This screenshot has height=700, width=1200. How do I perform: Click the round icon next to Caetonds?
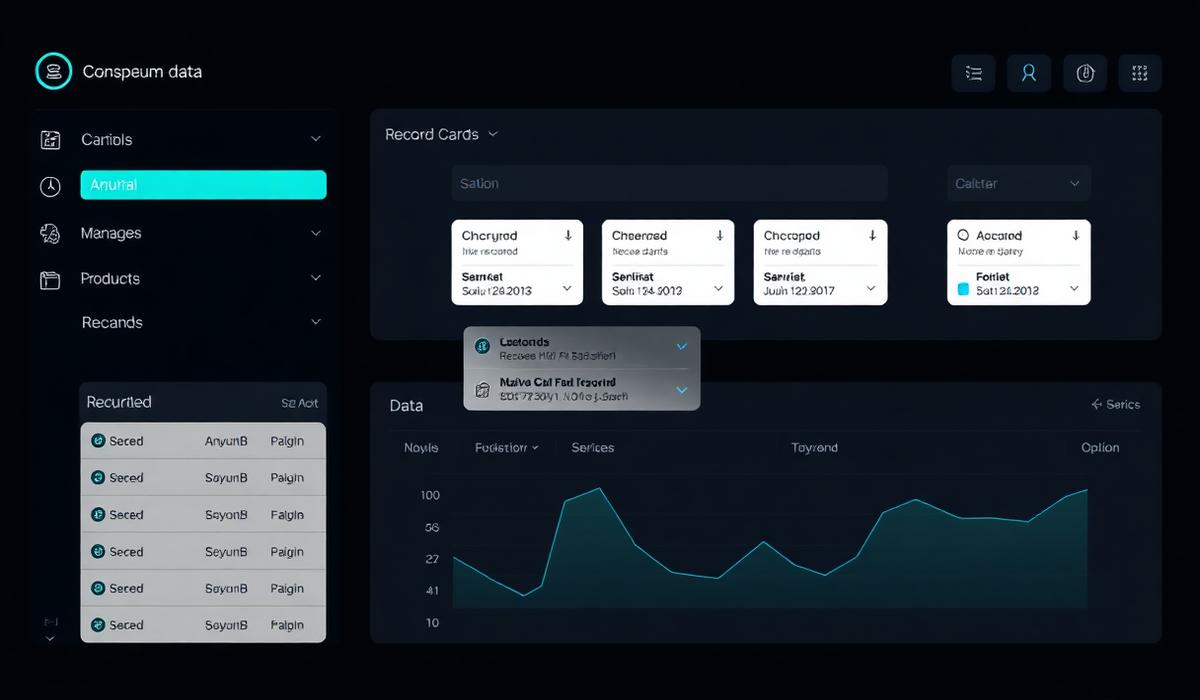pos(482,345)
